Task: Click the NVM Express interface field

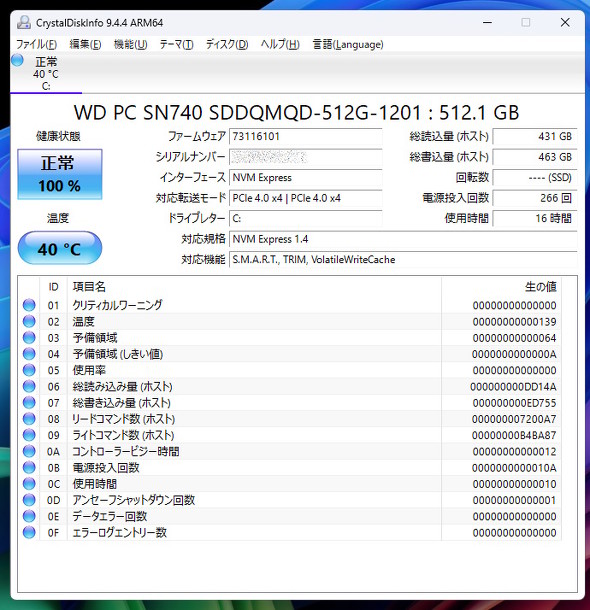Action: click(305, 178)
